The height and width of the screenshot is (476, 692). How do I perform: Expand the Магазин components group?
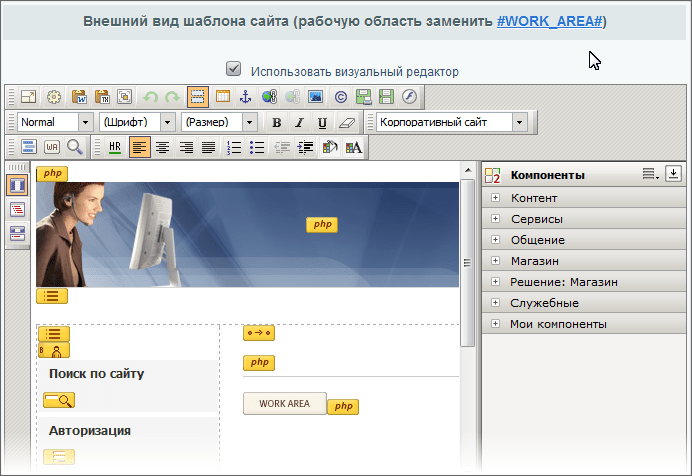495,261
